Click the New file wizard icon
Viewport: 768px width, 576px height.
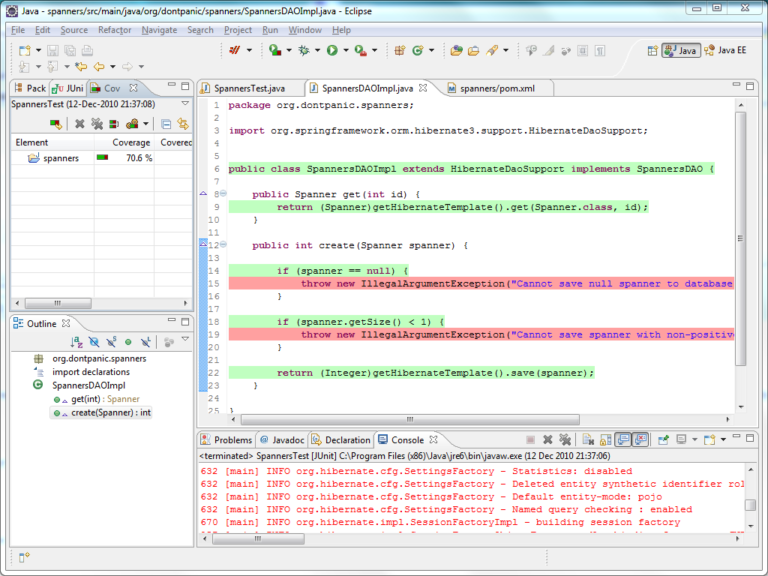[24, 50]
